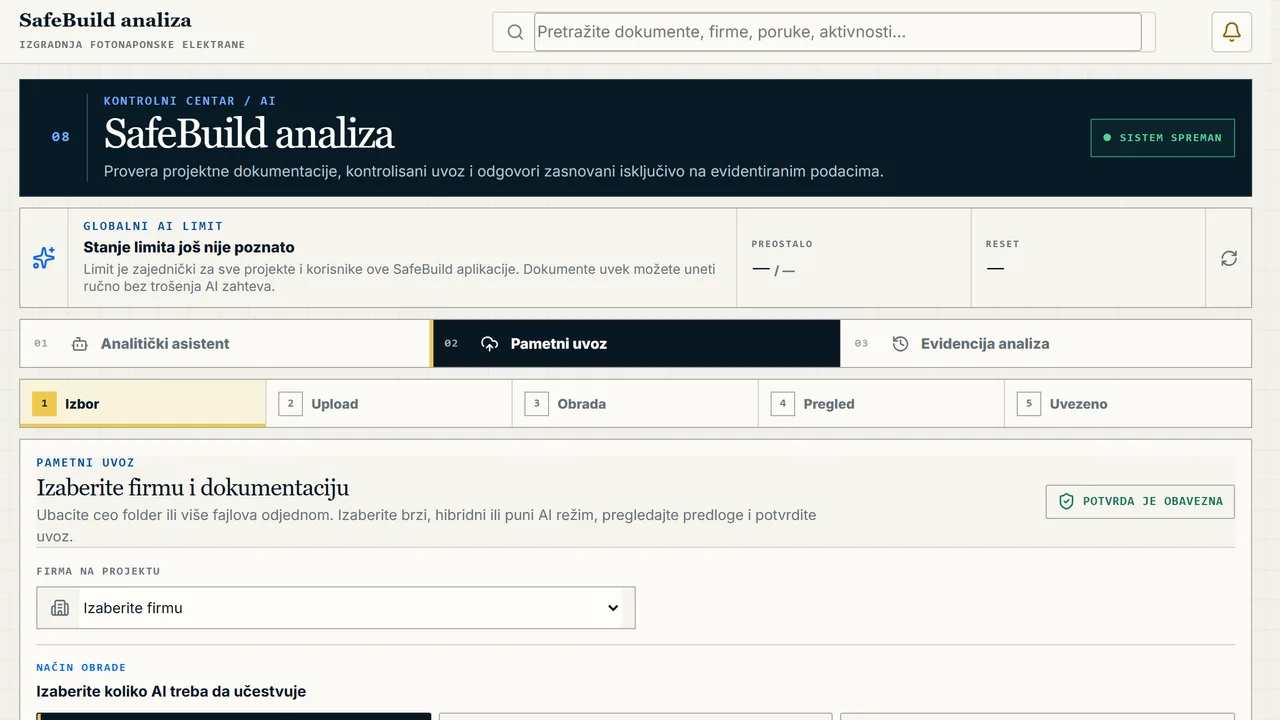This screenshot has height=720, width=1280.
Task: Click the Preostalo value label
Action: [x=782, y=244]
